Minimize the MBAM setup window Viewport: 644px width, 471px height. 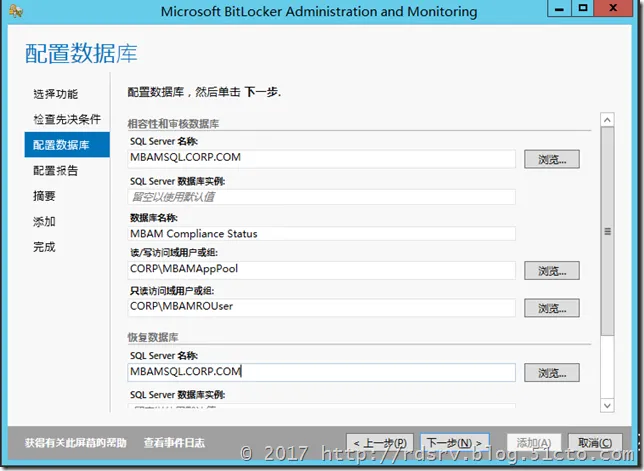click(559, 9)
